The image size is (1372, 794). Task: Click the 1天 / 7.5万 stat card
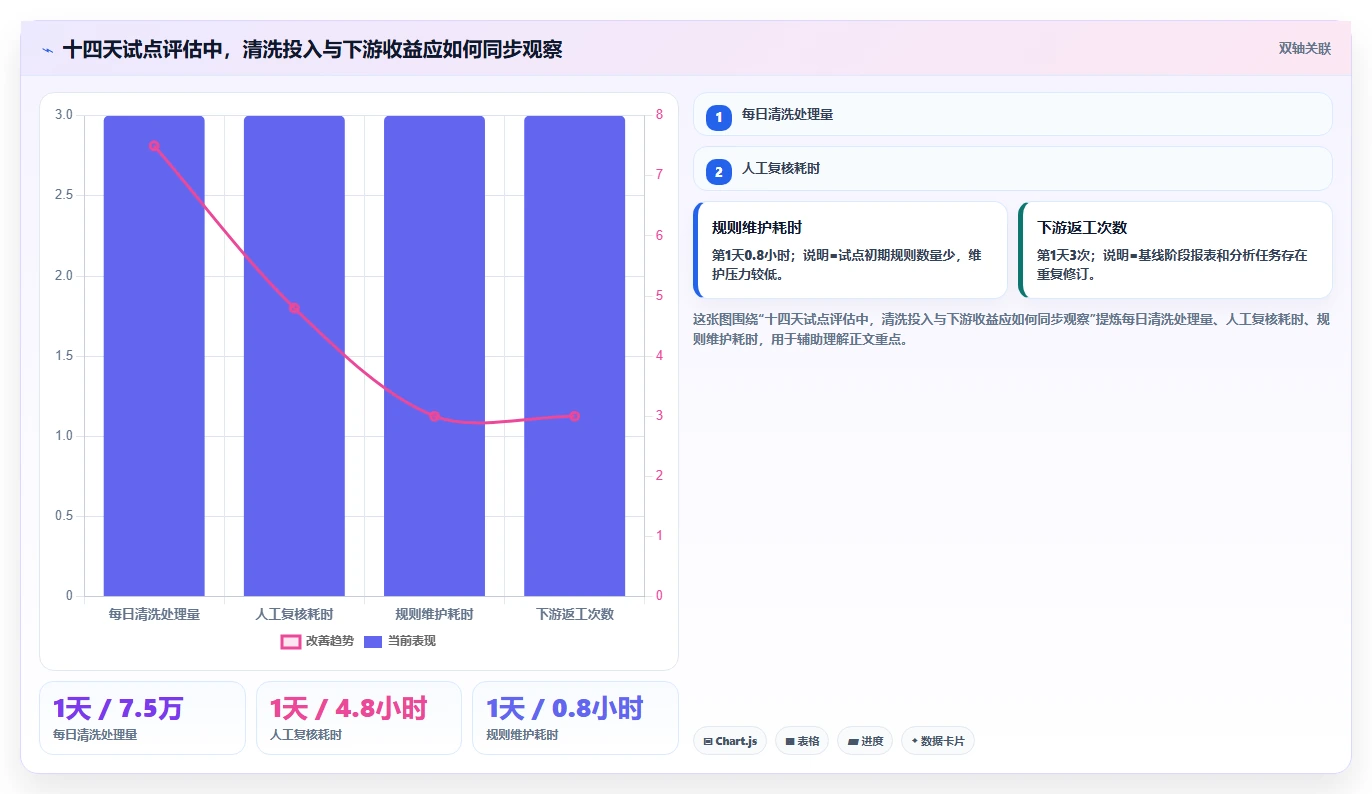click(142, 718)
